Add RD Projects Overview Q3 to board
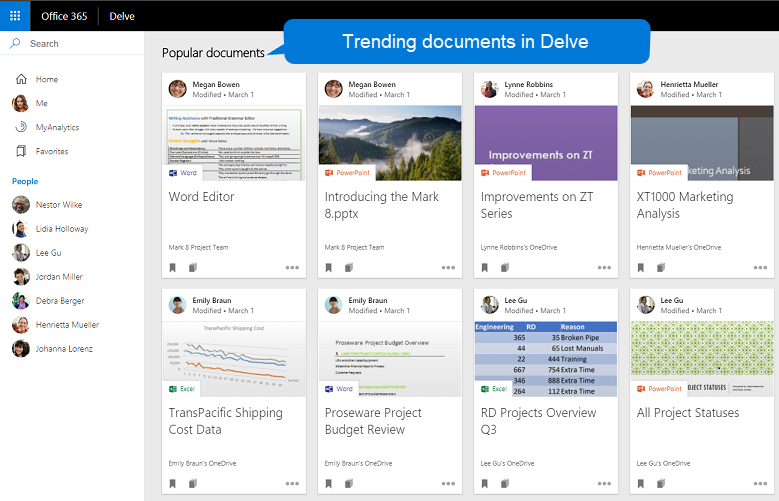The width and height of the screenshot is (779, 501). click(505, 484)
